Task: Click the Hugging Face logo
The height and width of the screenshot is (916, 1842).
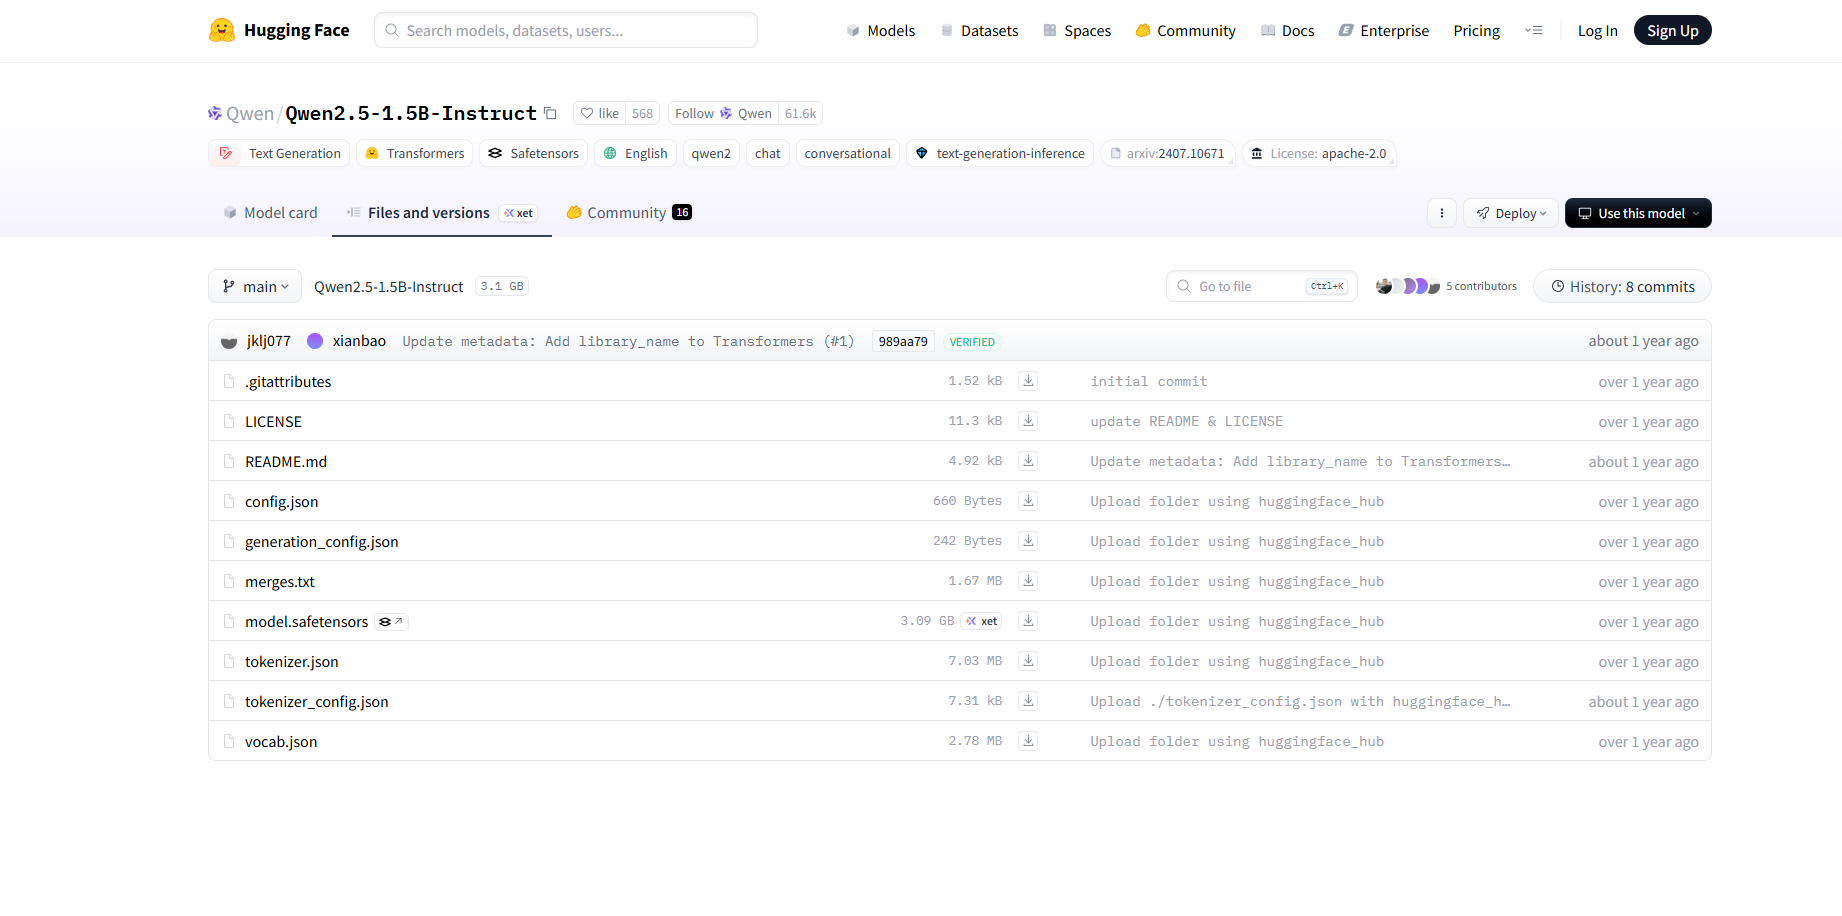Action: click(x=279, y=30)
